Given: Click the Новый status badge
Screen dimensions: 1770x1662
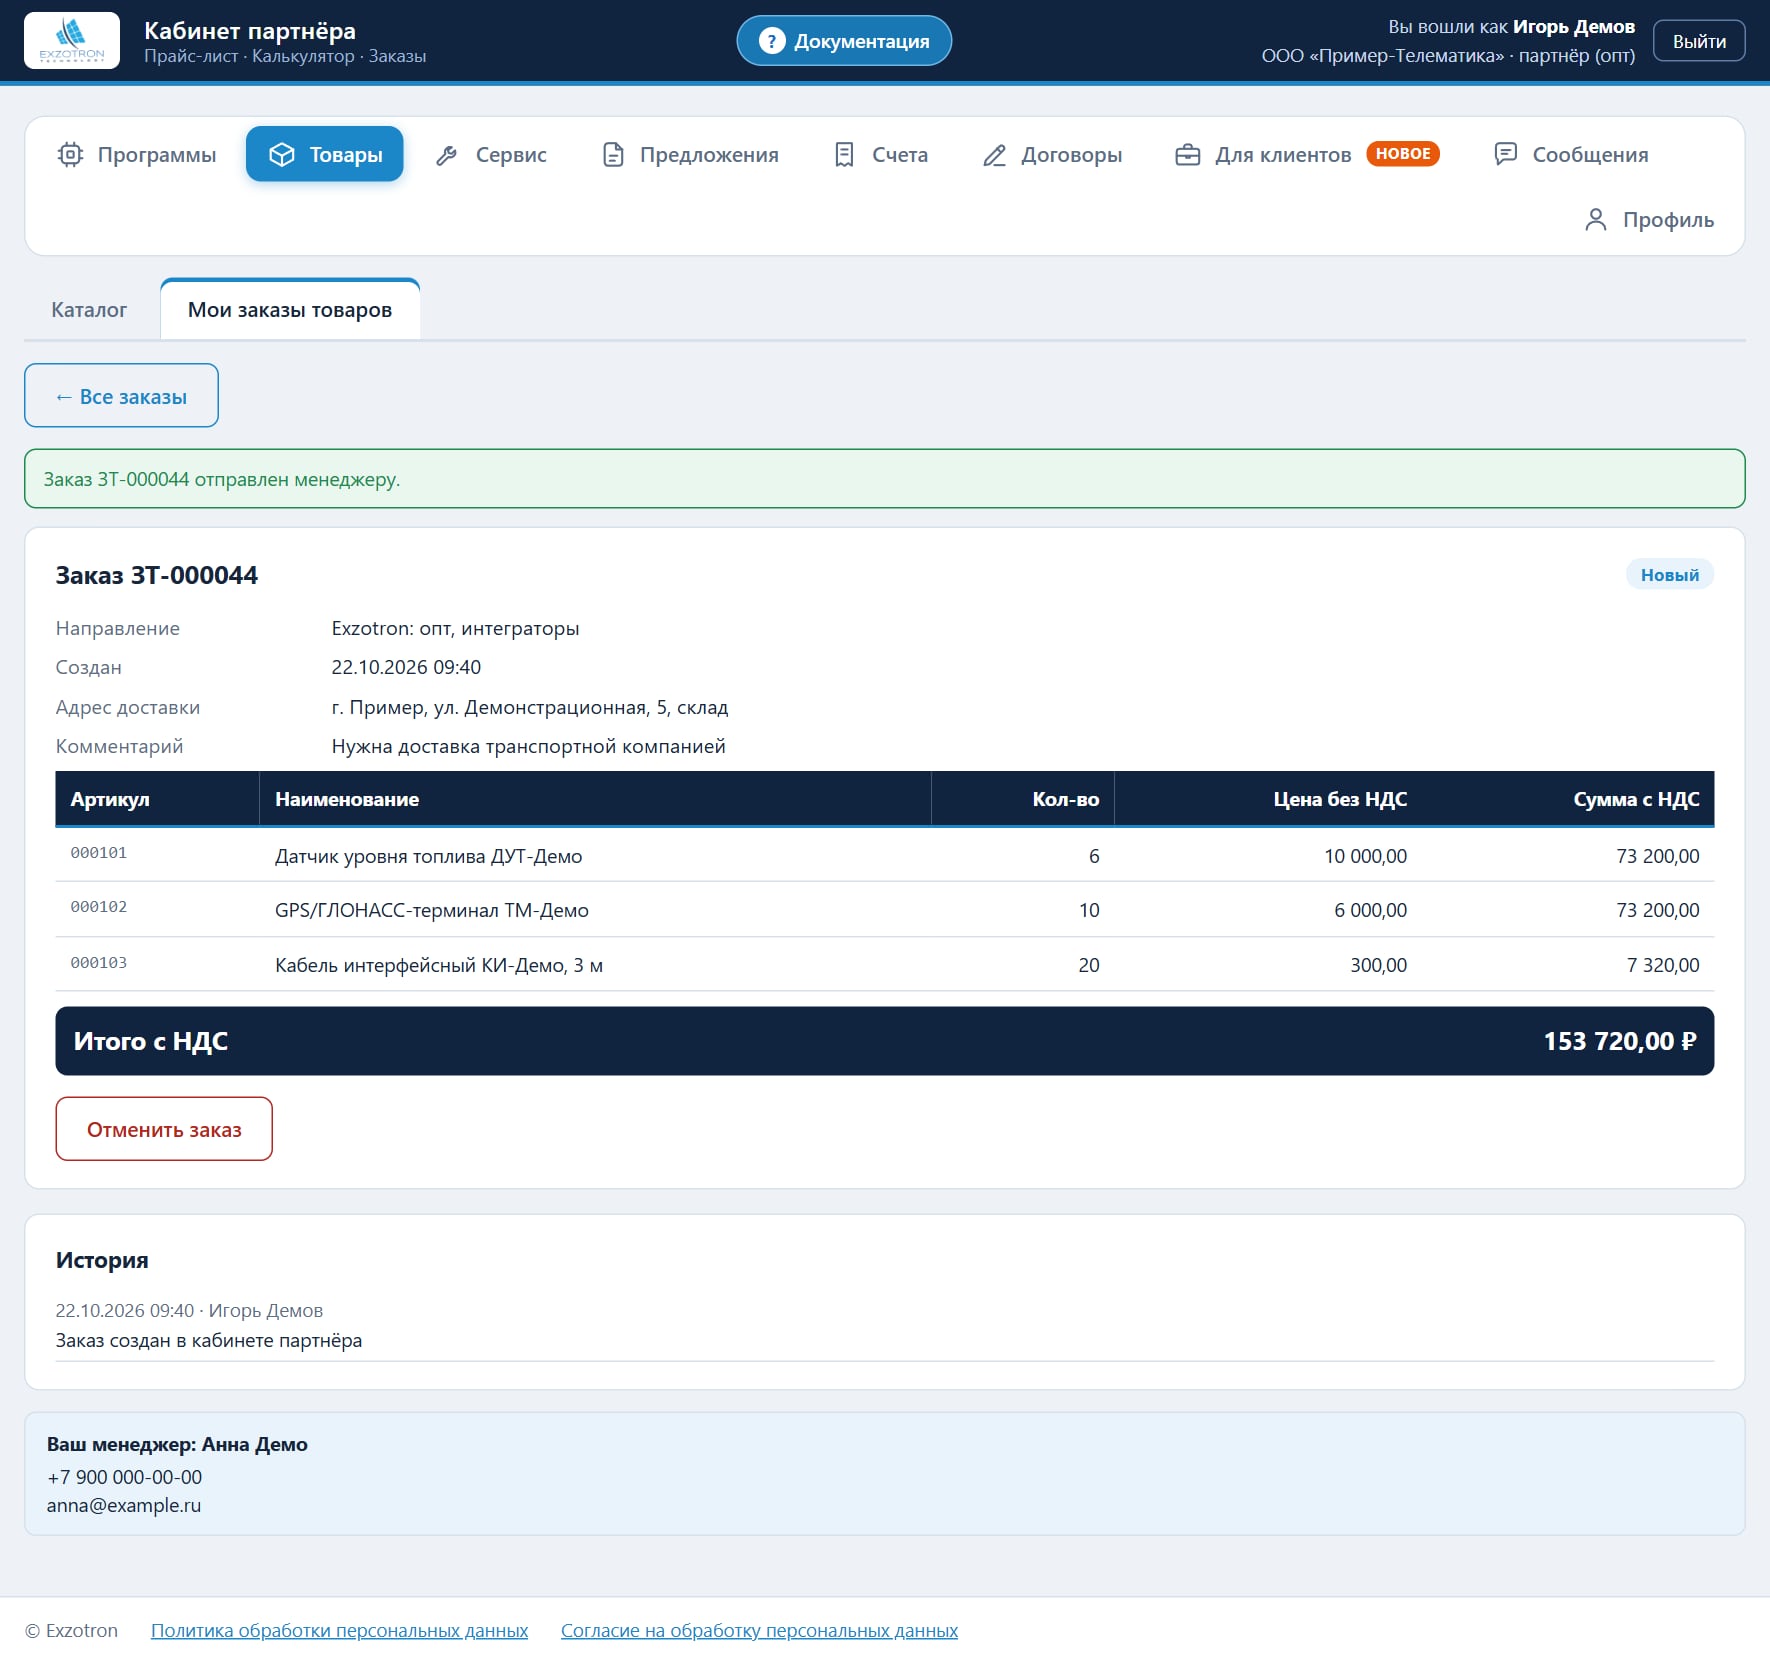Looking at the screenshot, I should pos(1669,575).
